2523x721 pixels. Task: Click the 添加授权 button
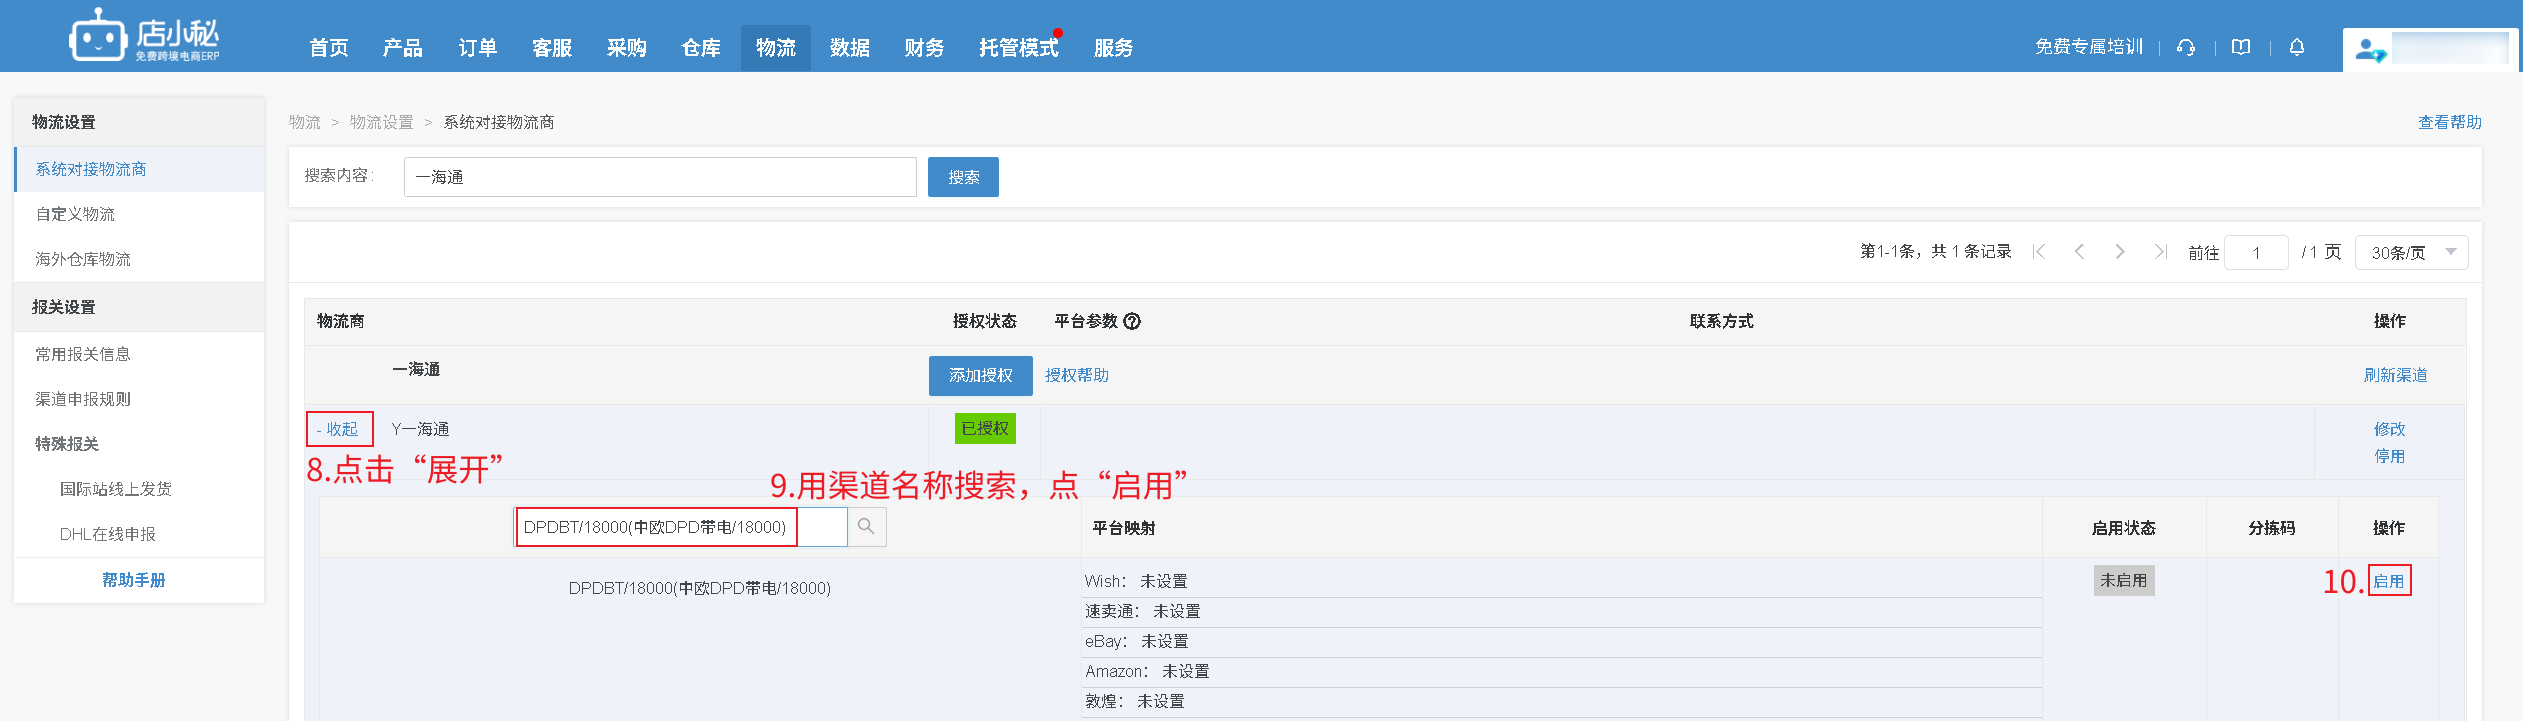980,375
